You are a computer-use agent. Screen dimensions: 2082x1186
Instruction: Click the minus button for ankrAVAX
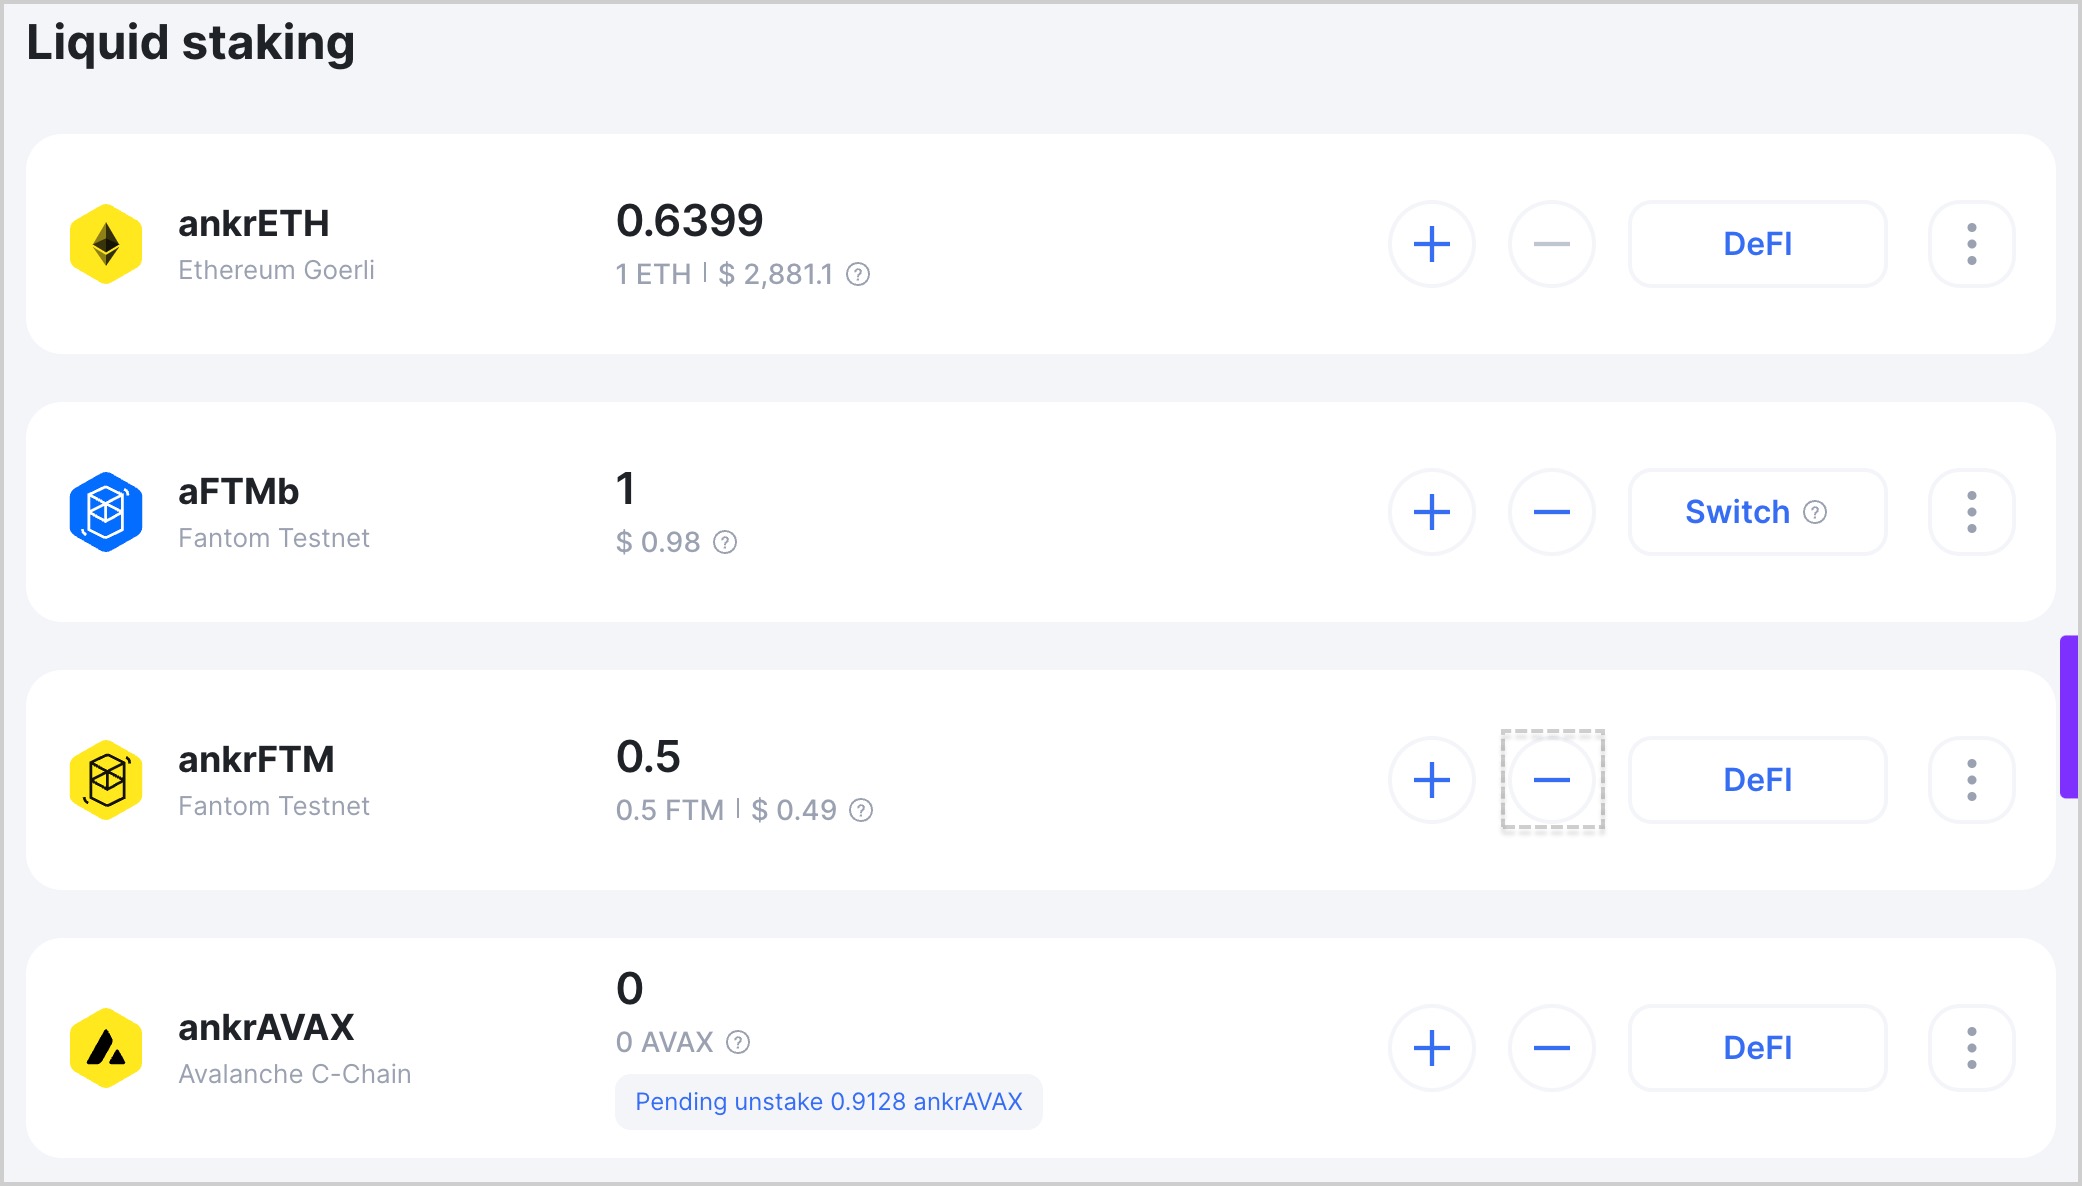pos(1551,1048)
